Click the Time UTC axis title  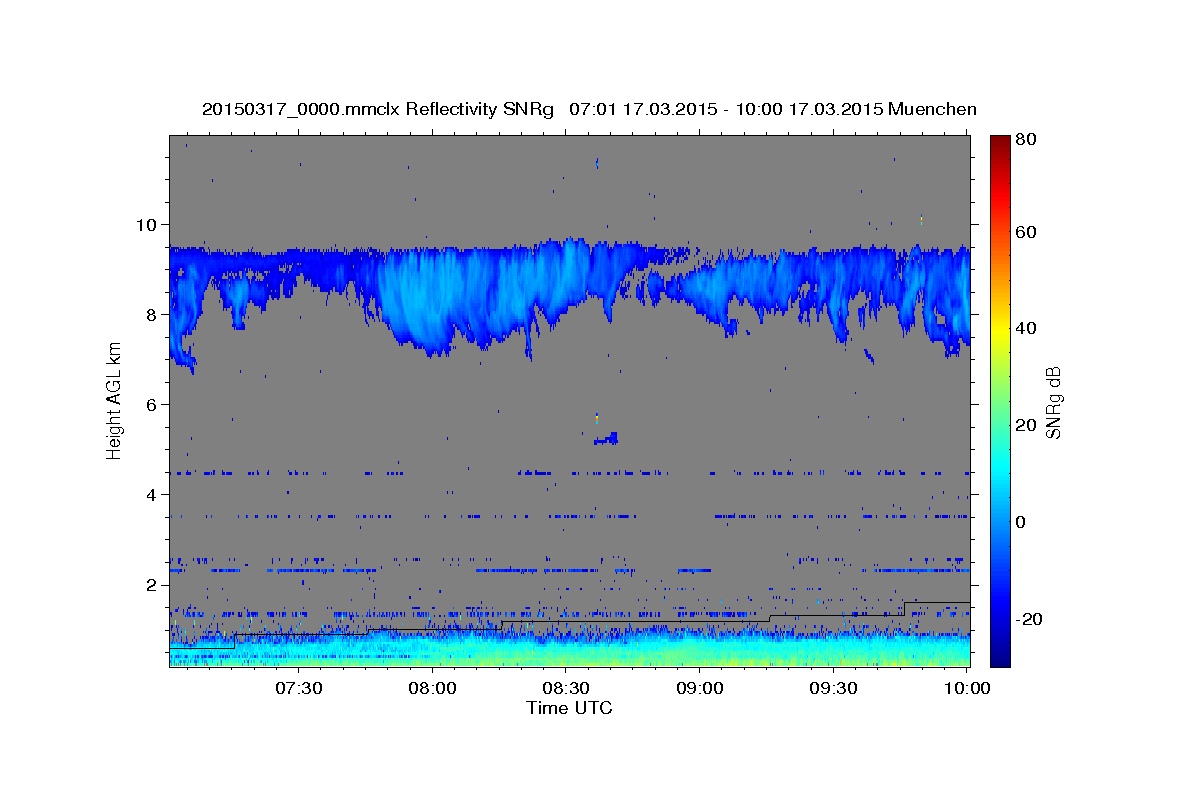569,708
